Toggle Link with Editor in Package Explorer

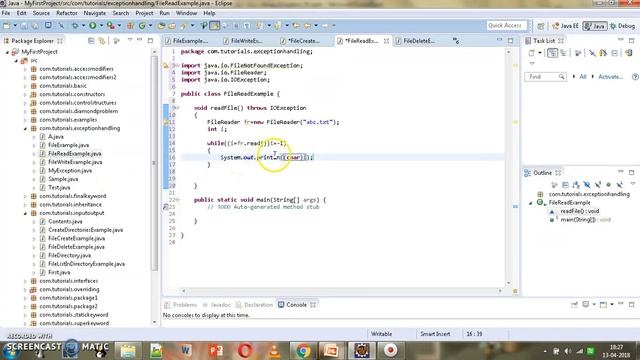pos(102,41)
